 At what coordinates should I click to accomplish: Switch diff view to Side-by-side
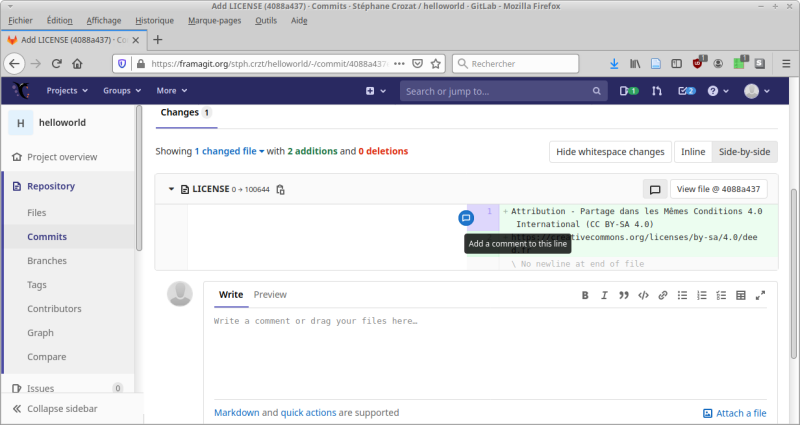(x=744, y=152)
